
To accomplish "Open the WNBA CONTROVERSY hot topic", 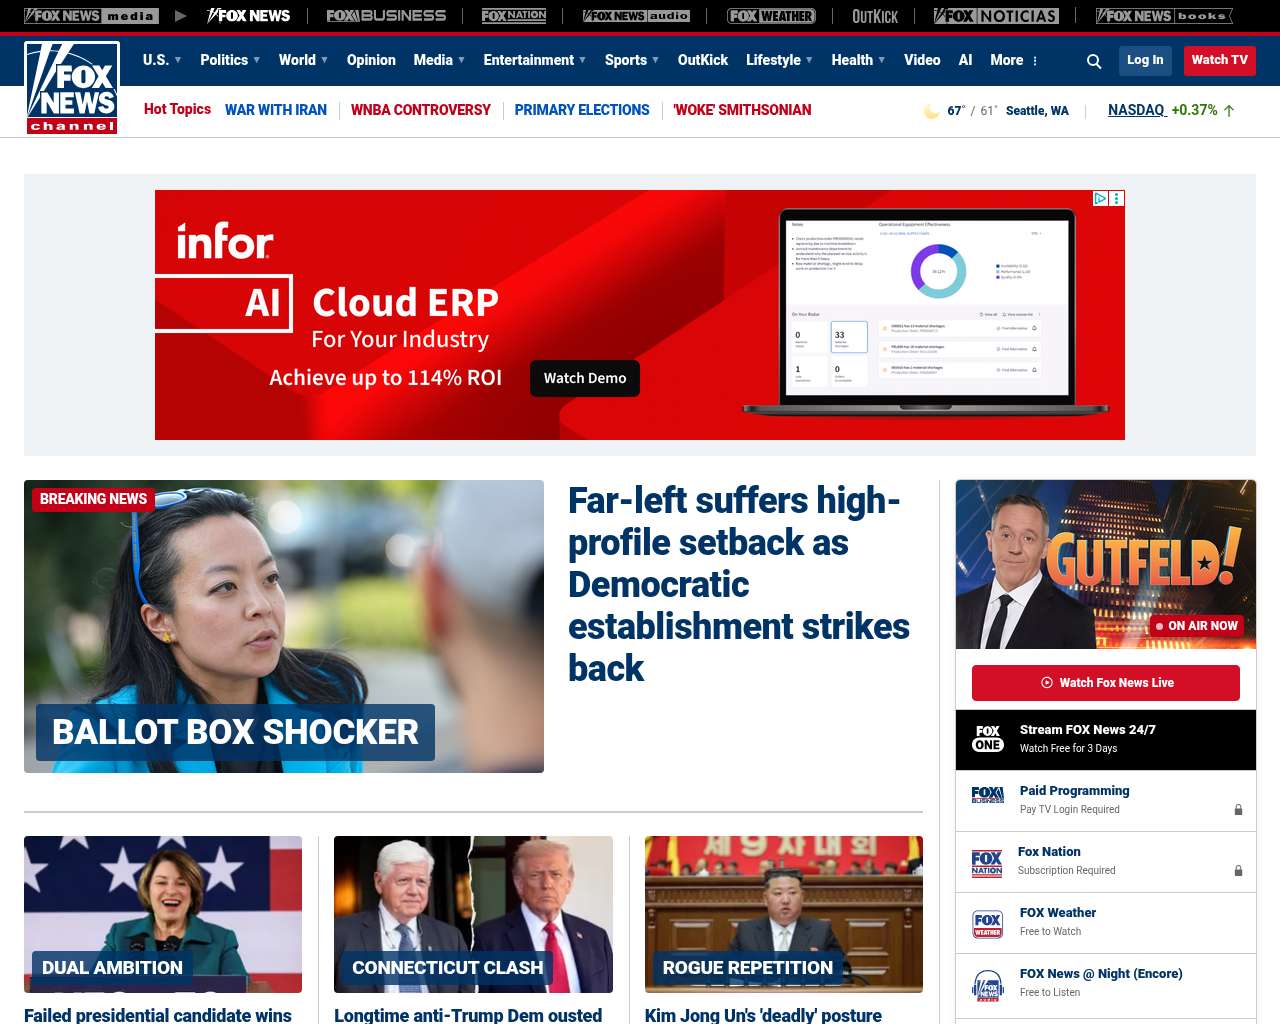I will coord(421,110).
